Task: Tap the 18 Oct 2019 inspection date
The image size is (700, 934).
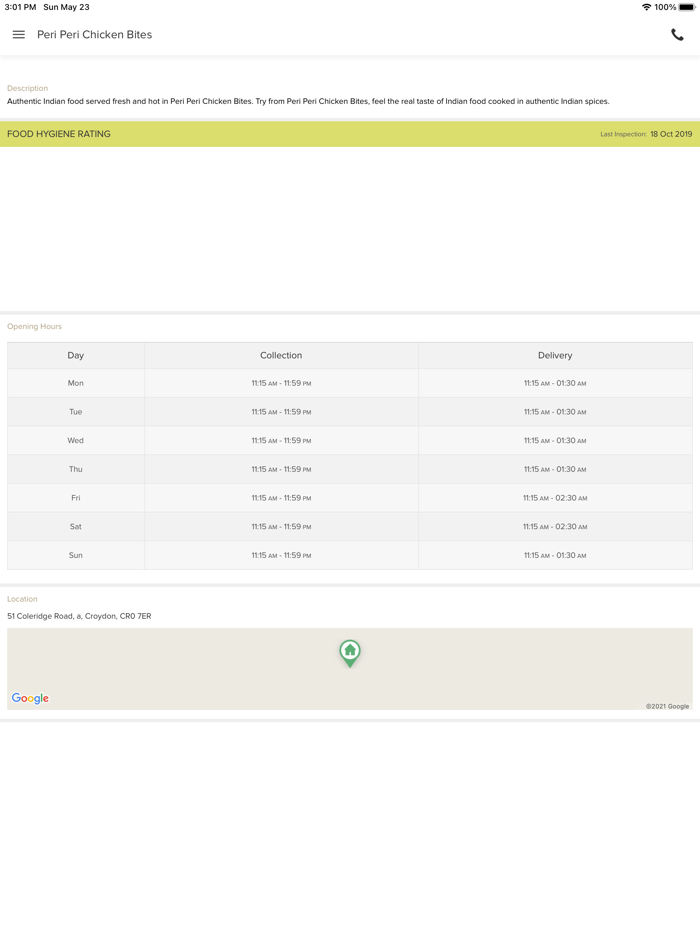Action: (671, 134)
